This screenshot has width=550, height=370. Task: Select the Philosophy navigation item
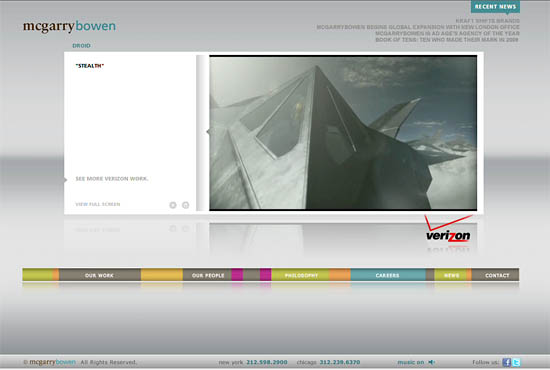tap(301, 275)
